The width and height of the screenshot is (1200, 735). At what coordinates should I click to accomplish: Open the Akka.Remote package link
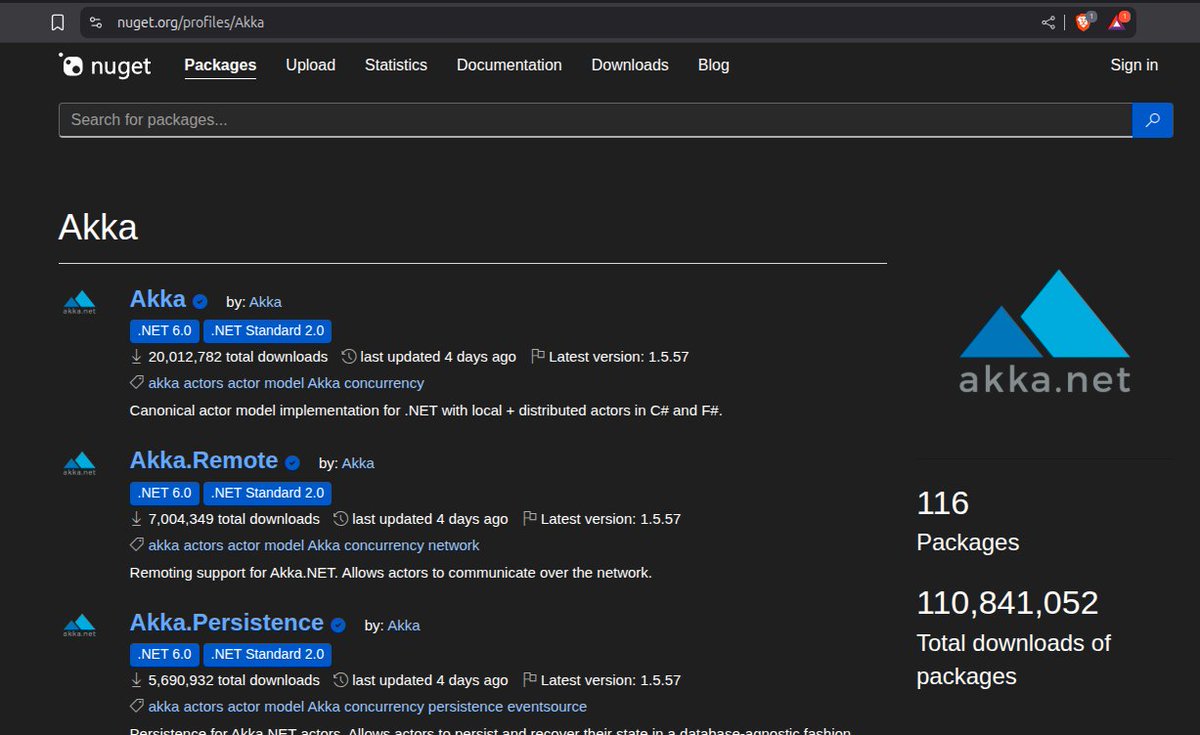click(204, 461)
